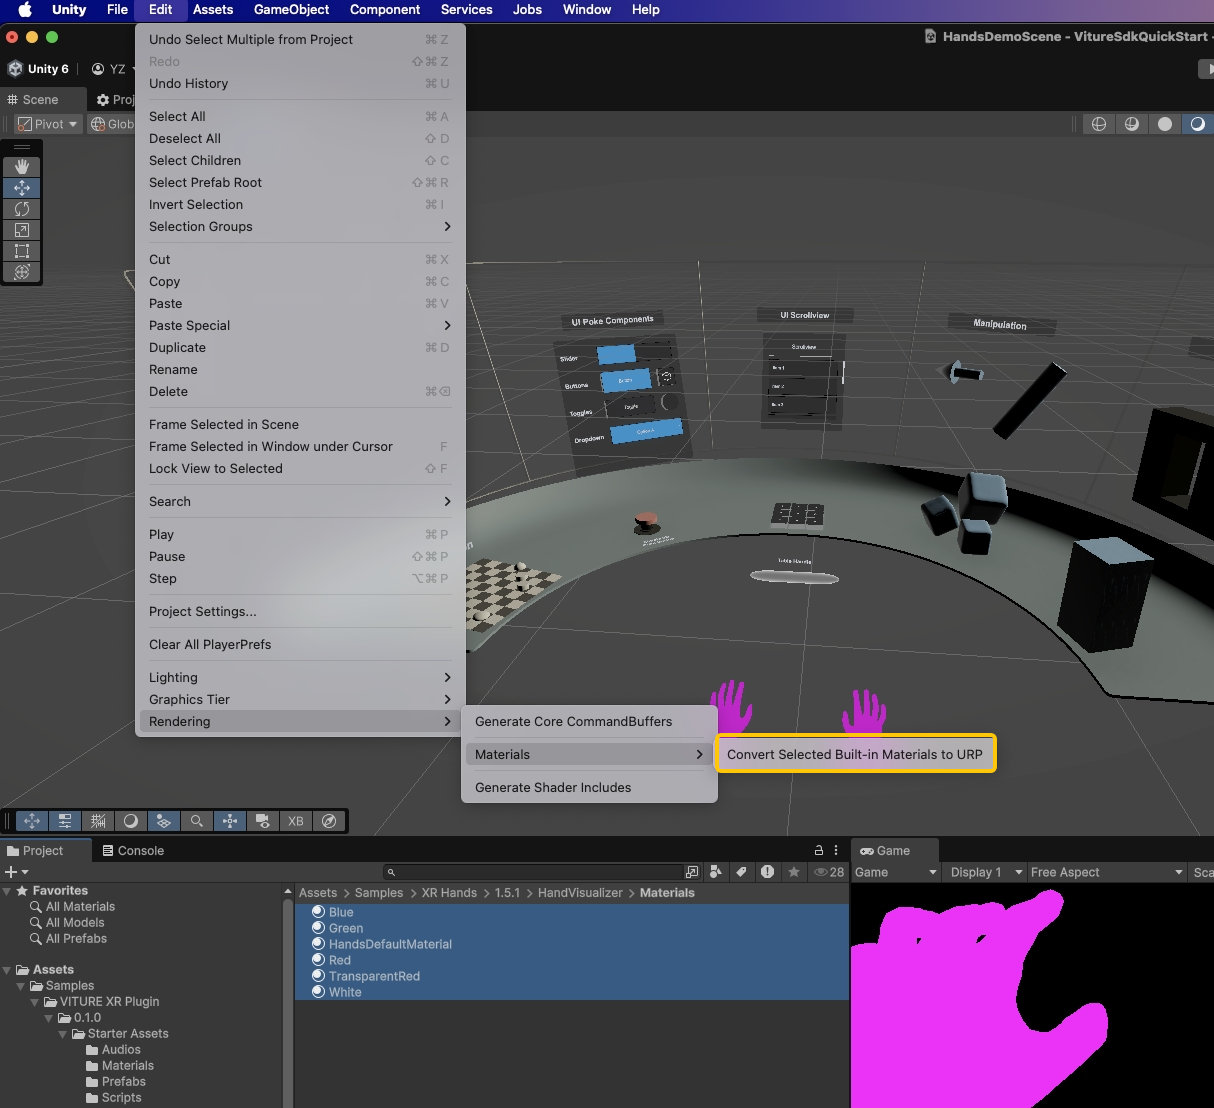Click HandVisualizer in the breadcrumb path
Screen dimensions: 1214x1108
580,893
